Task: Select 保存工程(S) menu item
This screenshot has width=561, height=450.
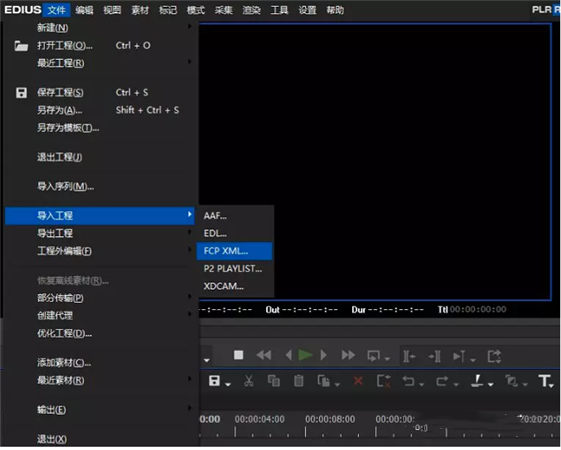Action: [x=100, y=93]
